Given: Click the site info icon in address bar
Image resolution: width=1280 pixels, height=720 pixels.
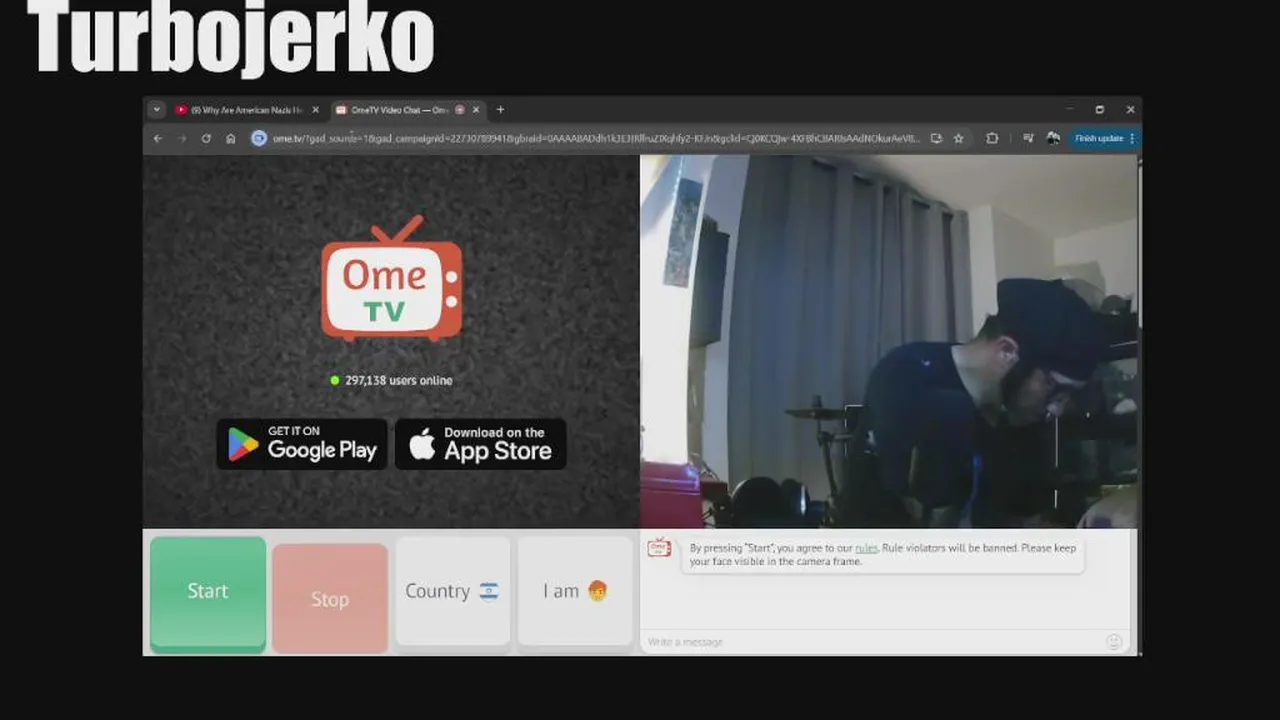Looking at the screenshot, I should (x=259, y=138).
